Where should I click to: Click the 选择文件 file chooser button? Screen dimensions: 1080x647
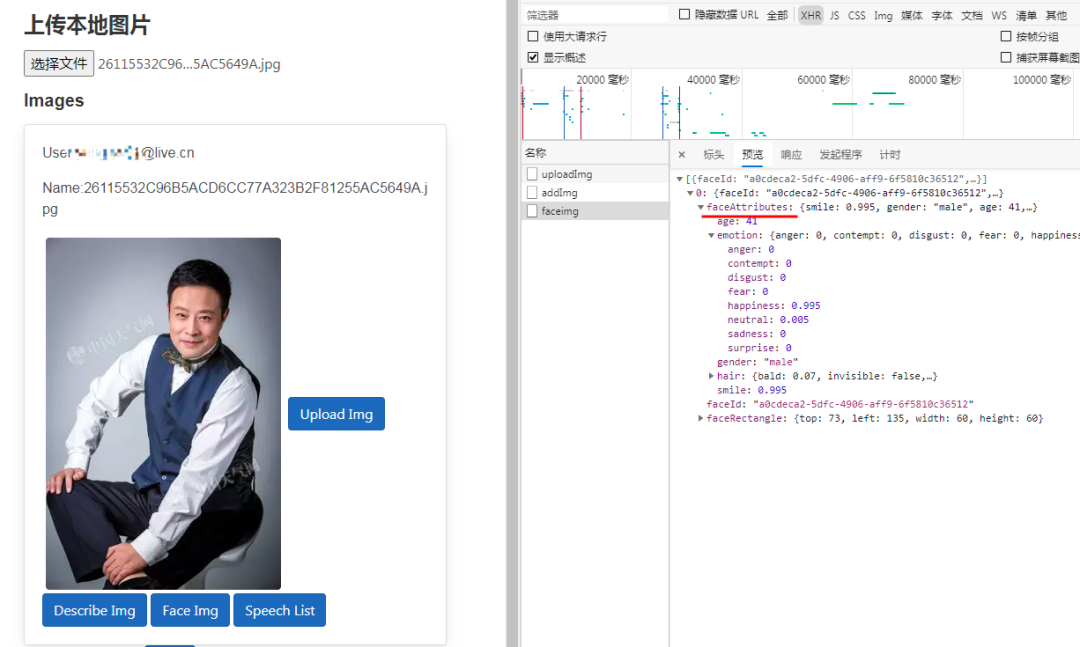click(59, 63)
